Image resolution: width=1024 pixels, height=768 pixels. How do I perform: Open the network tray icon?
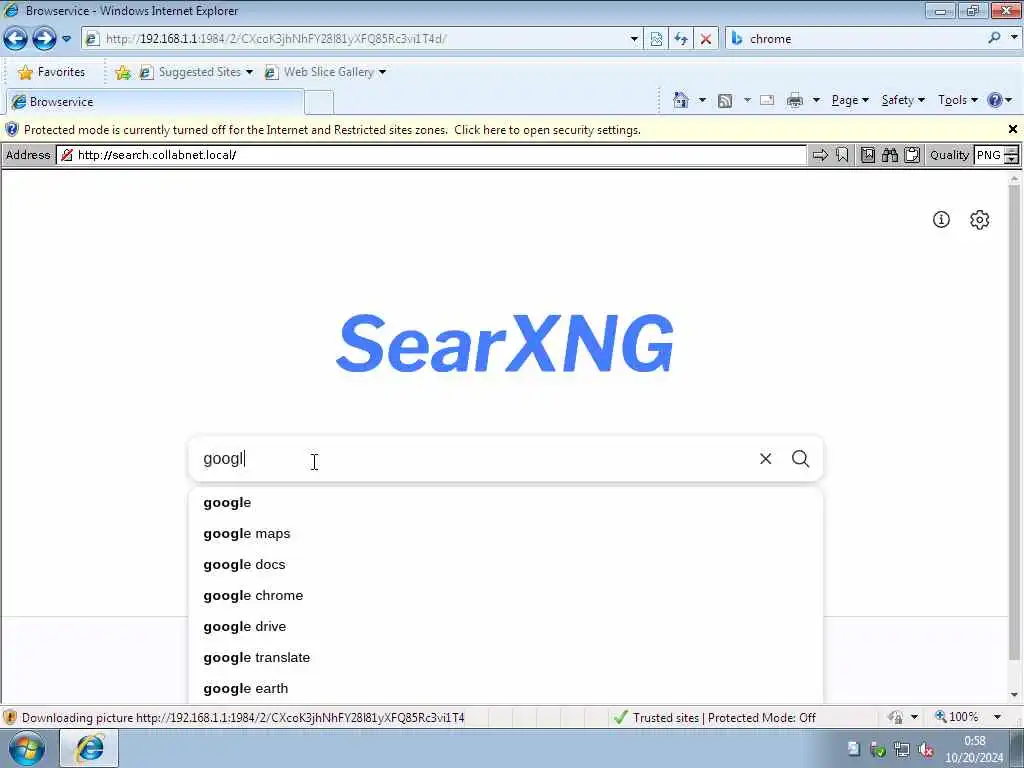tap(902, 750)
